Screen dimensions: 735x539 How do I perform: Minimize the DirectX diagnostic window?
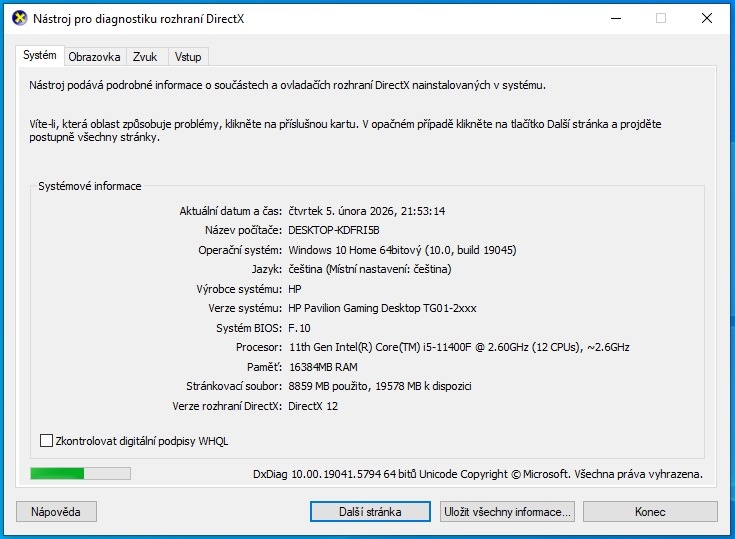pyautogui.click(x=615, y=18)
